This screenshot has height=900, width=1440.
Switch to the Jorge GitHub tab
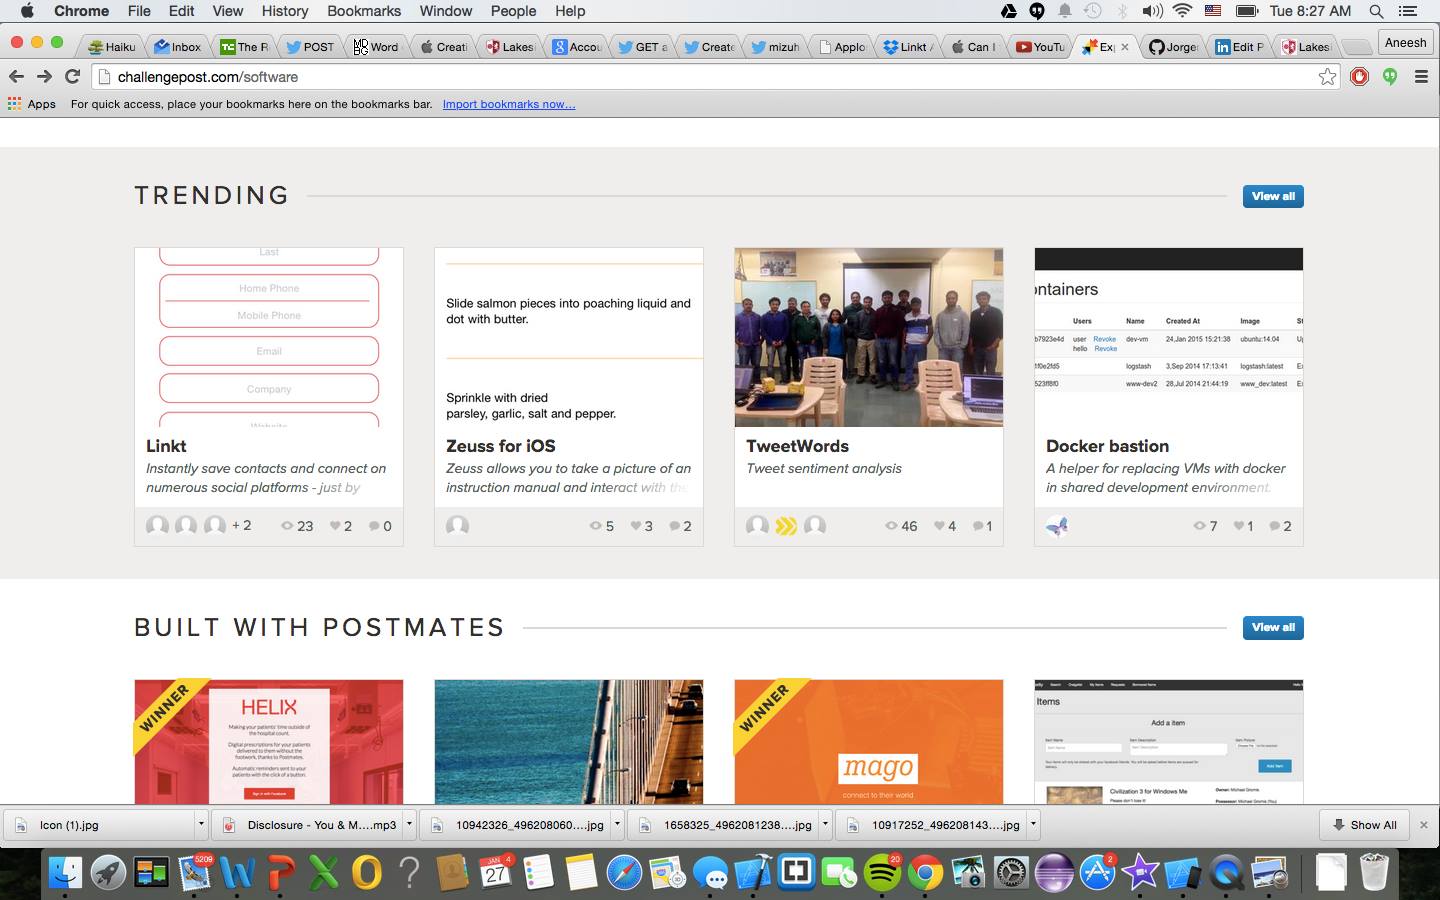(x=1173, y=46)
